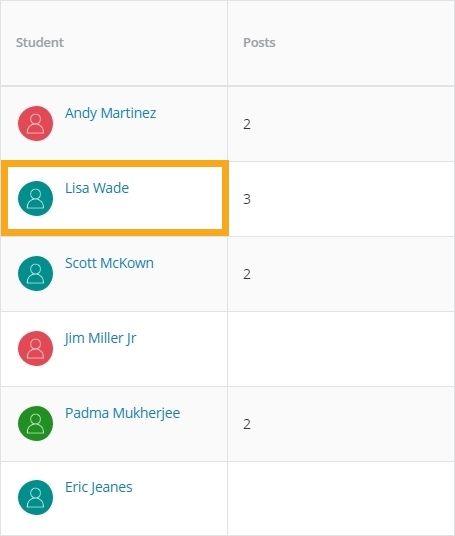Click Lisa Wade's post count of 3

click(x=247, y=199)
